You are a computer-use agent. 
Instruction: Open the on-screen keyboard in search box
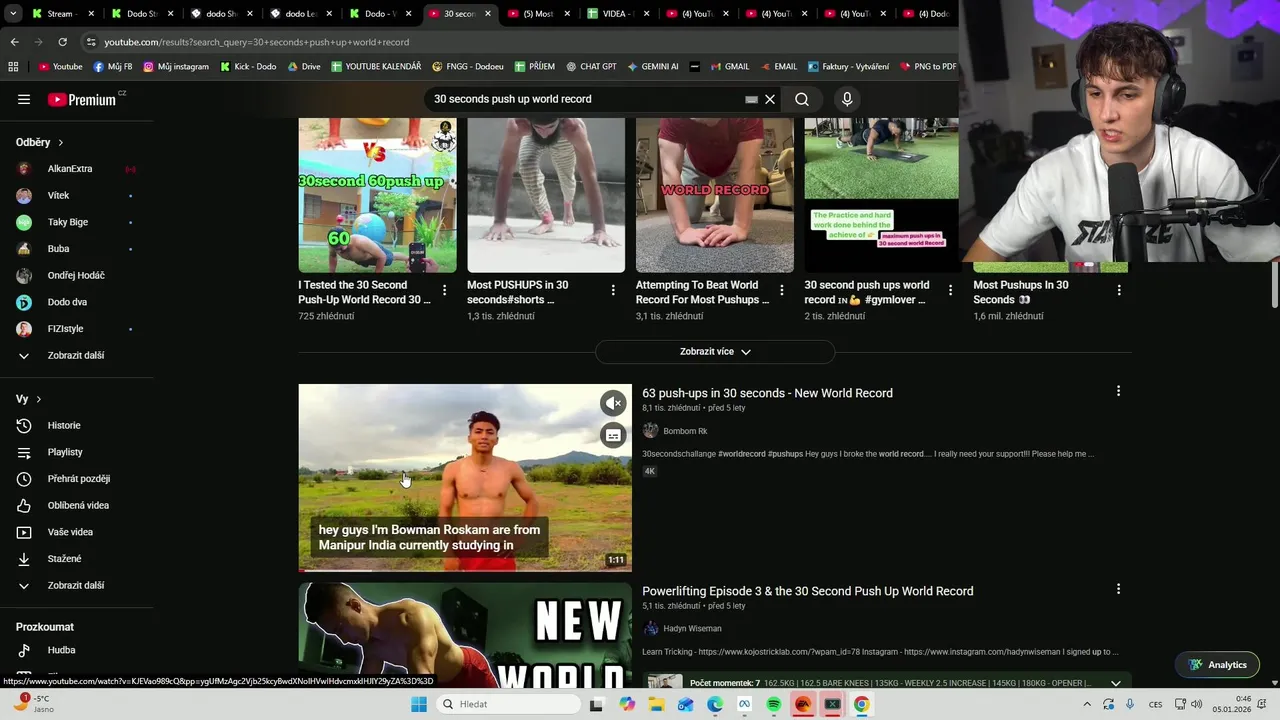751,99
